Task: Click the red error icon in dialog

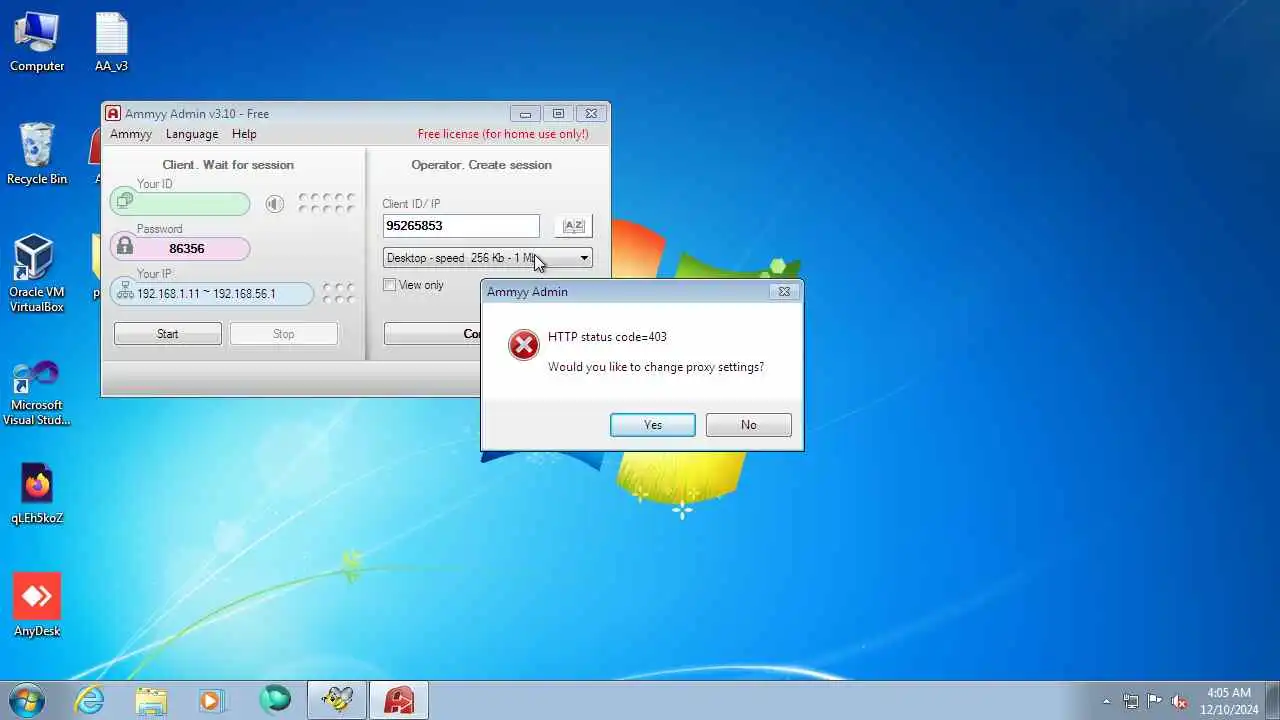Action: pos(523,345)
